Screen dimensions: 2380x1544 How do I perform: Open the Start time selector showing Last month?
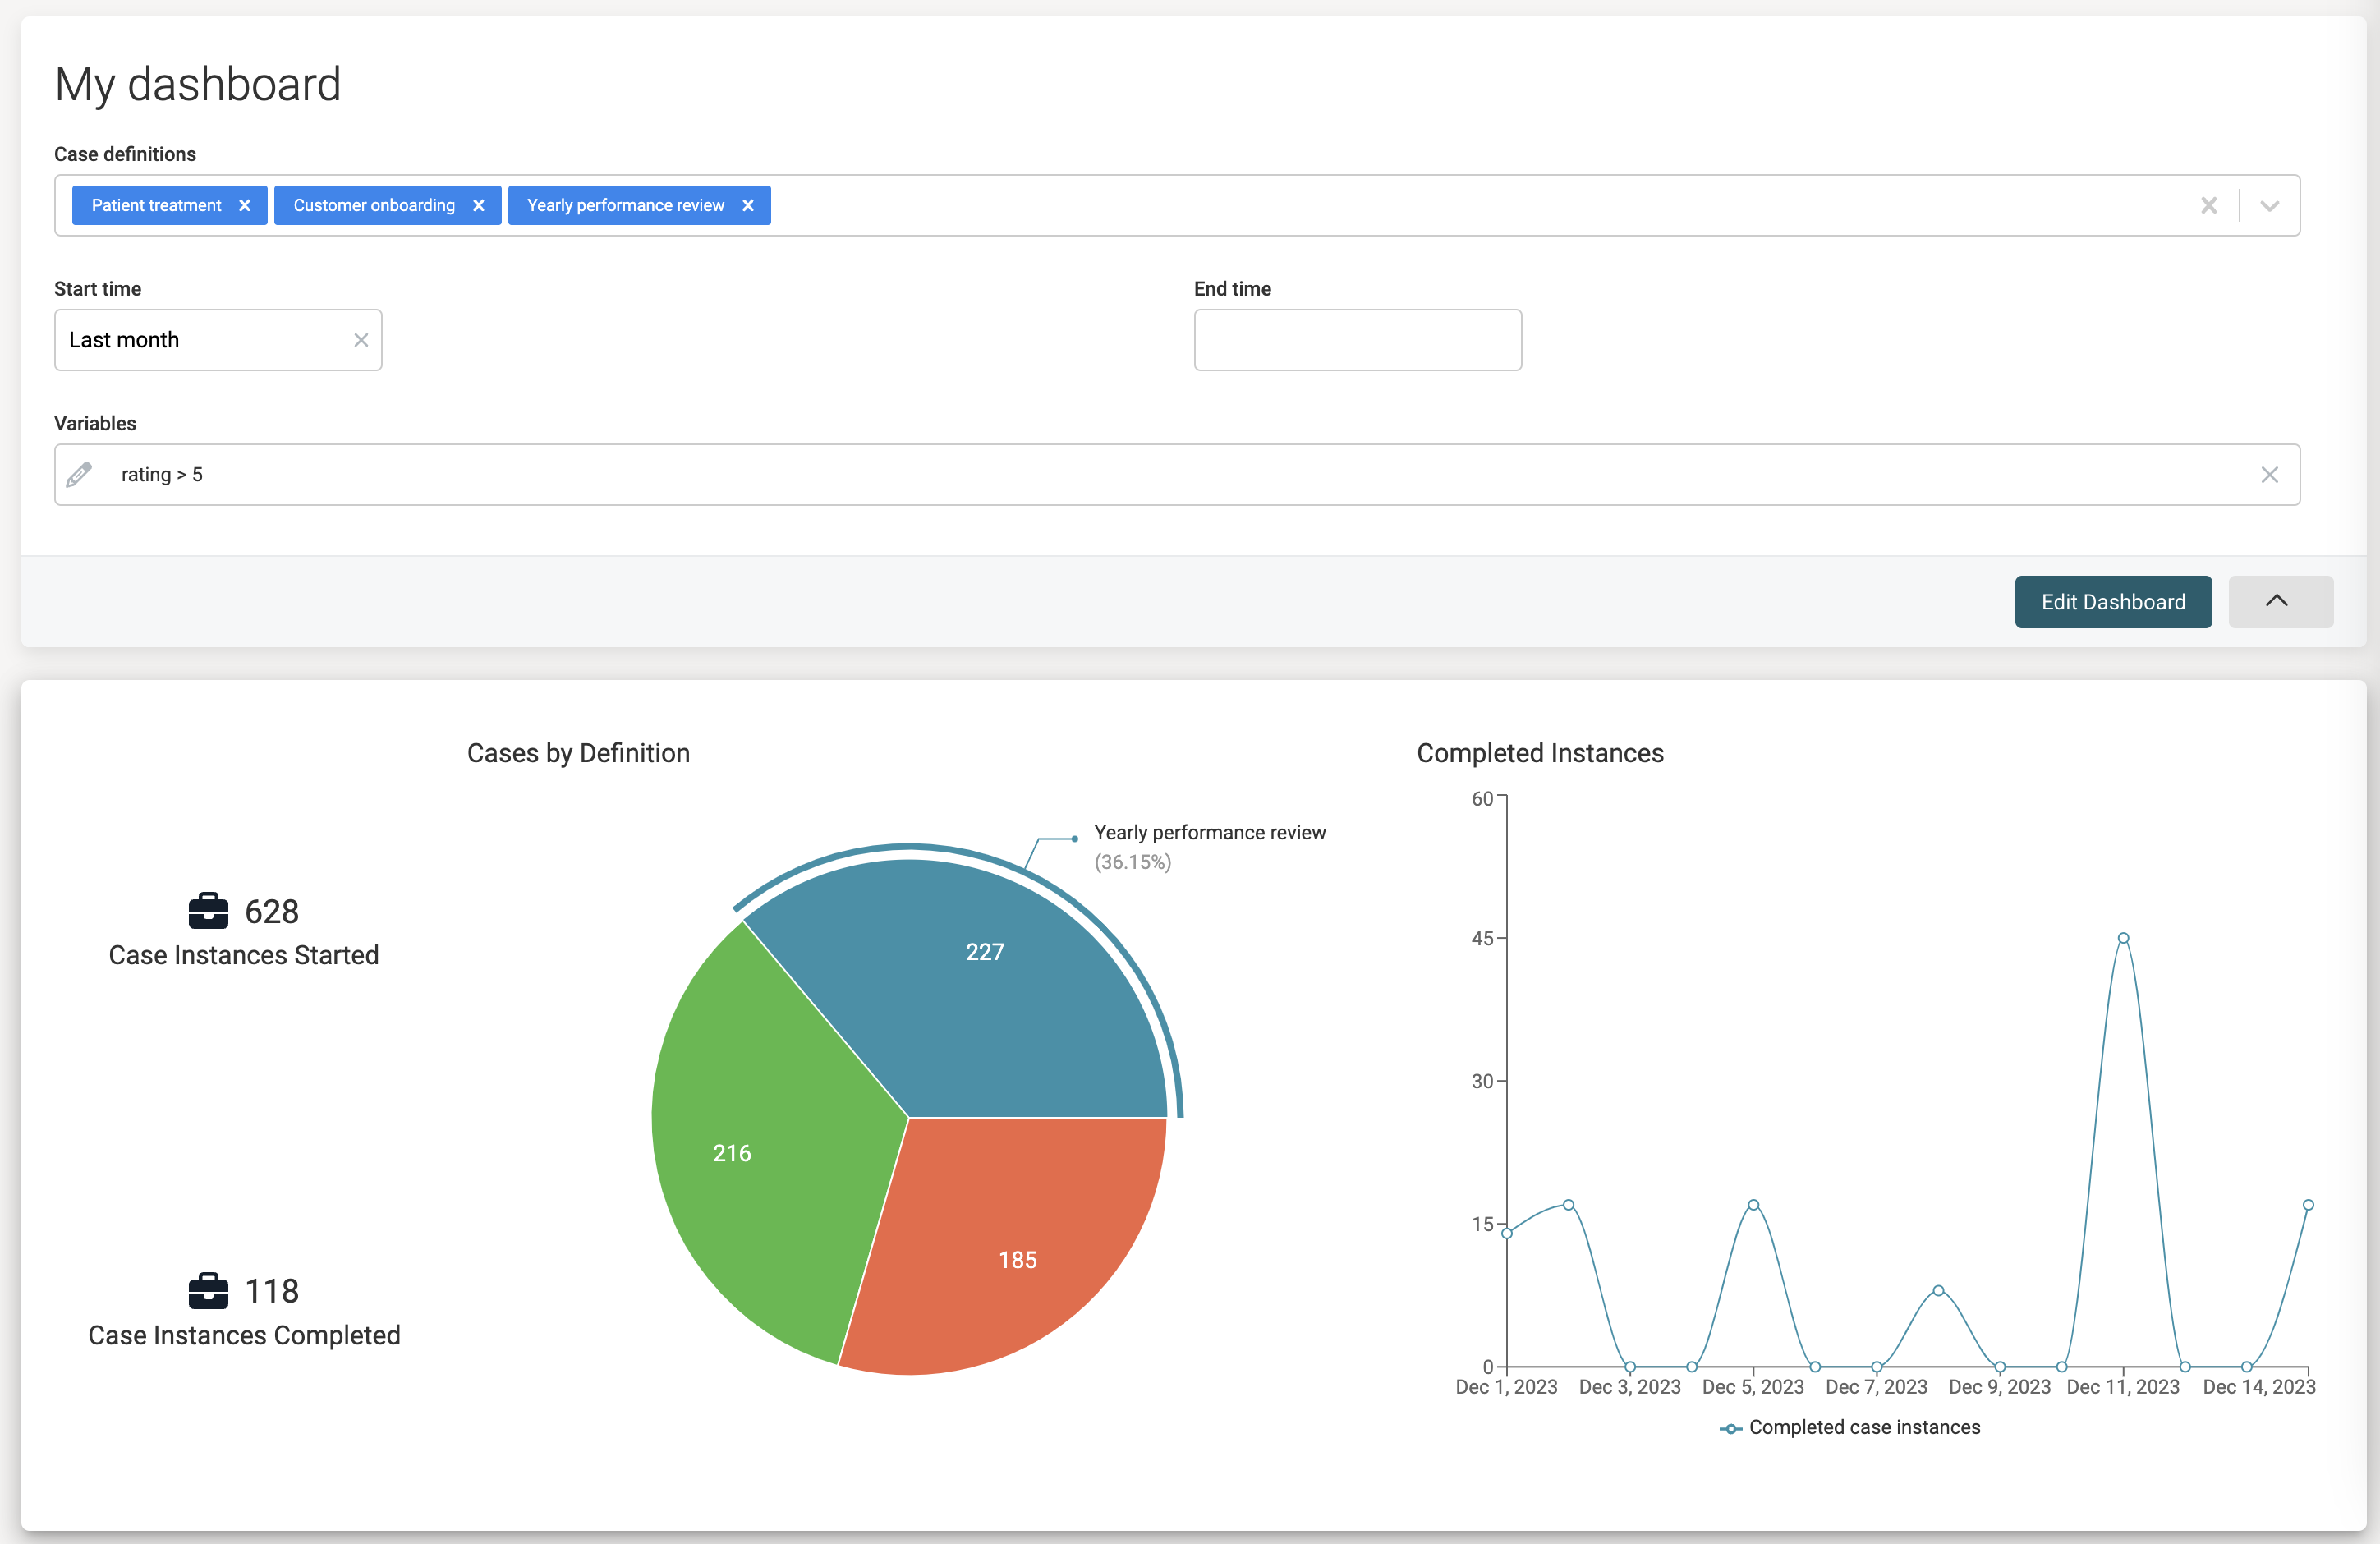tap(180, 340)
